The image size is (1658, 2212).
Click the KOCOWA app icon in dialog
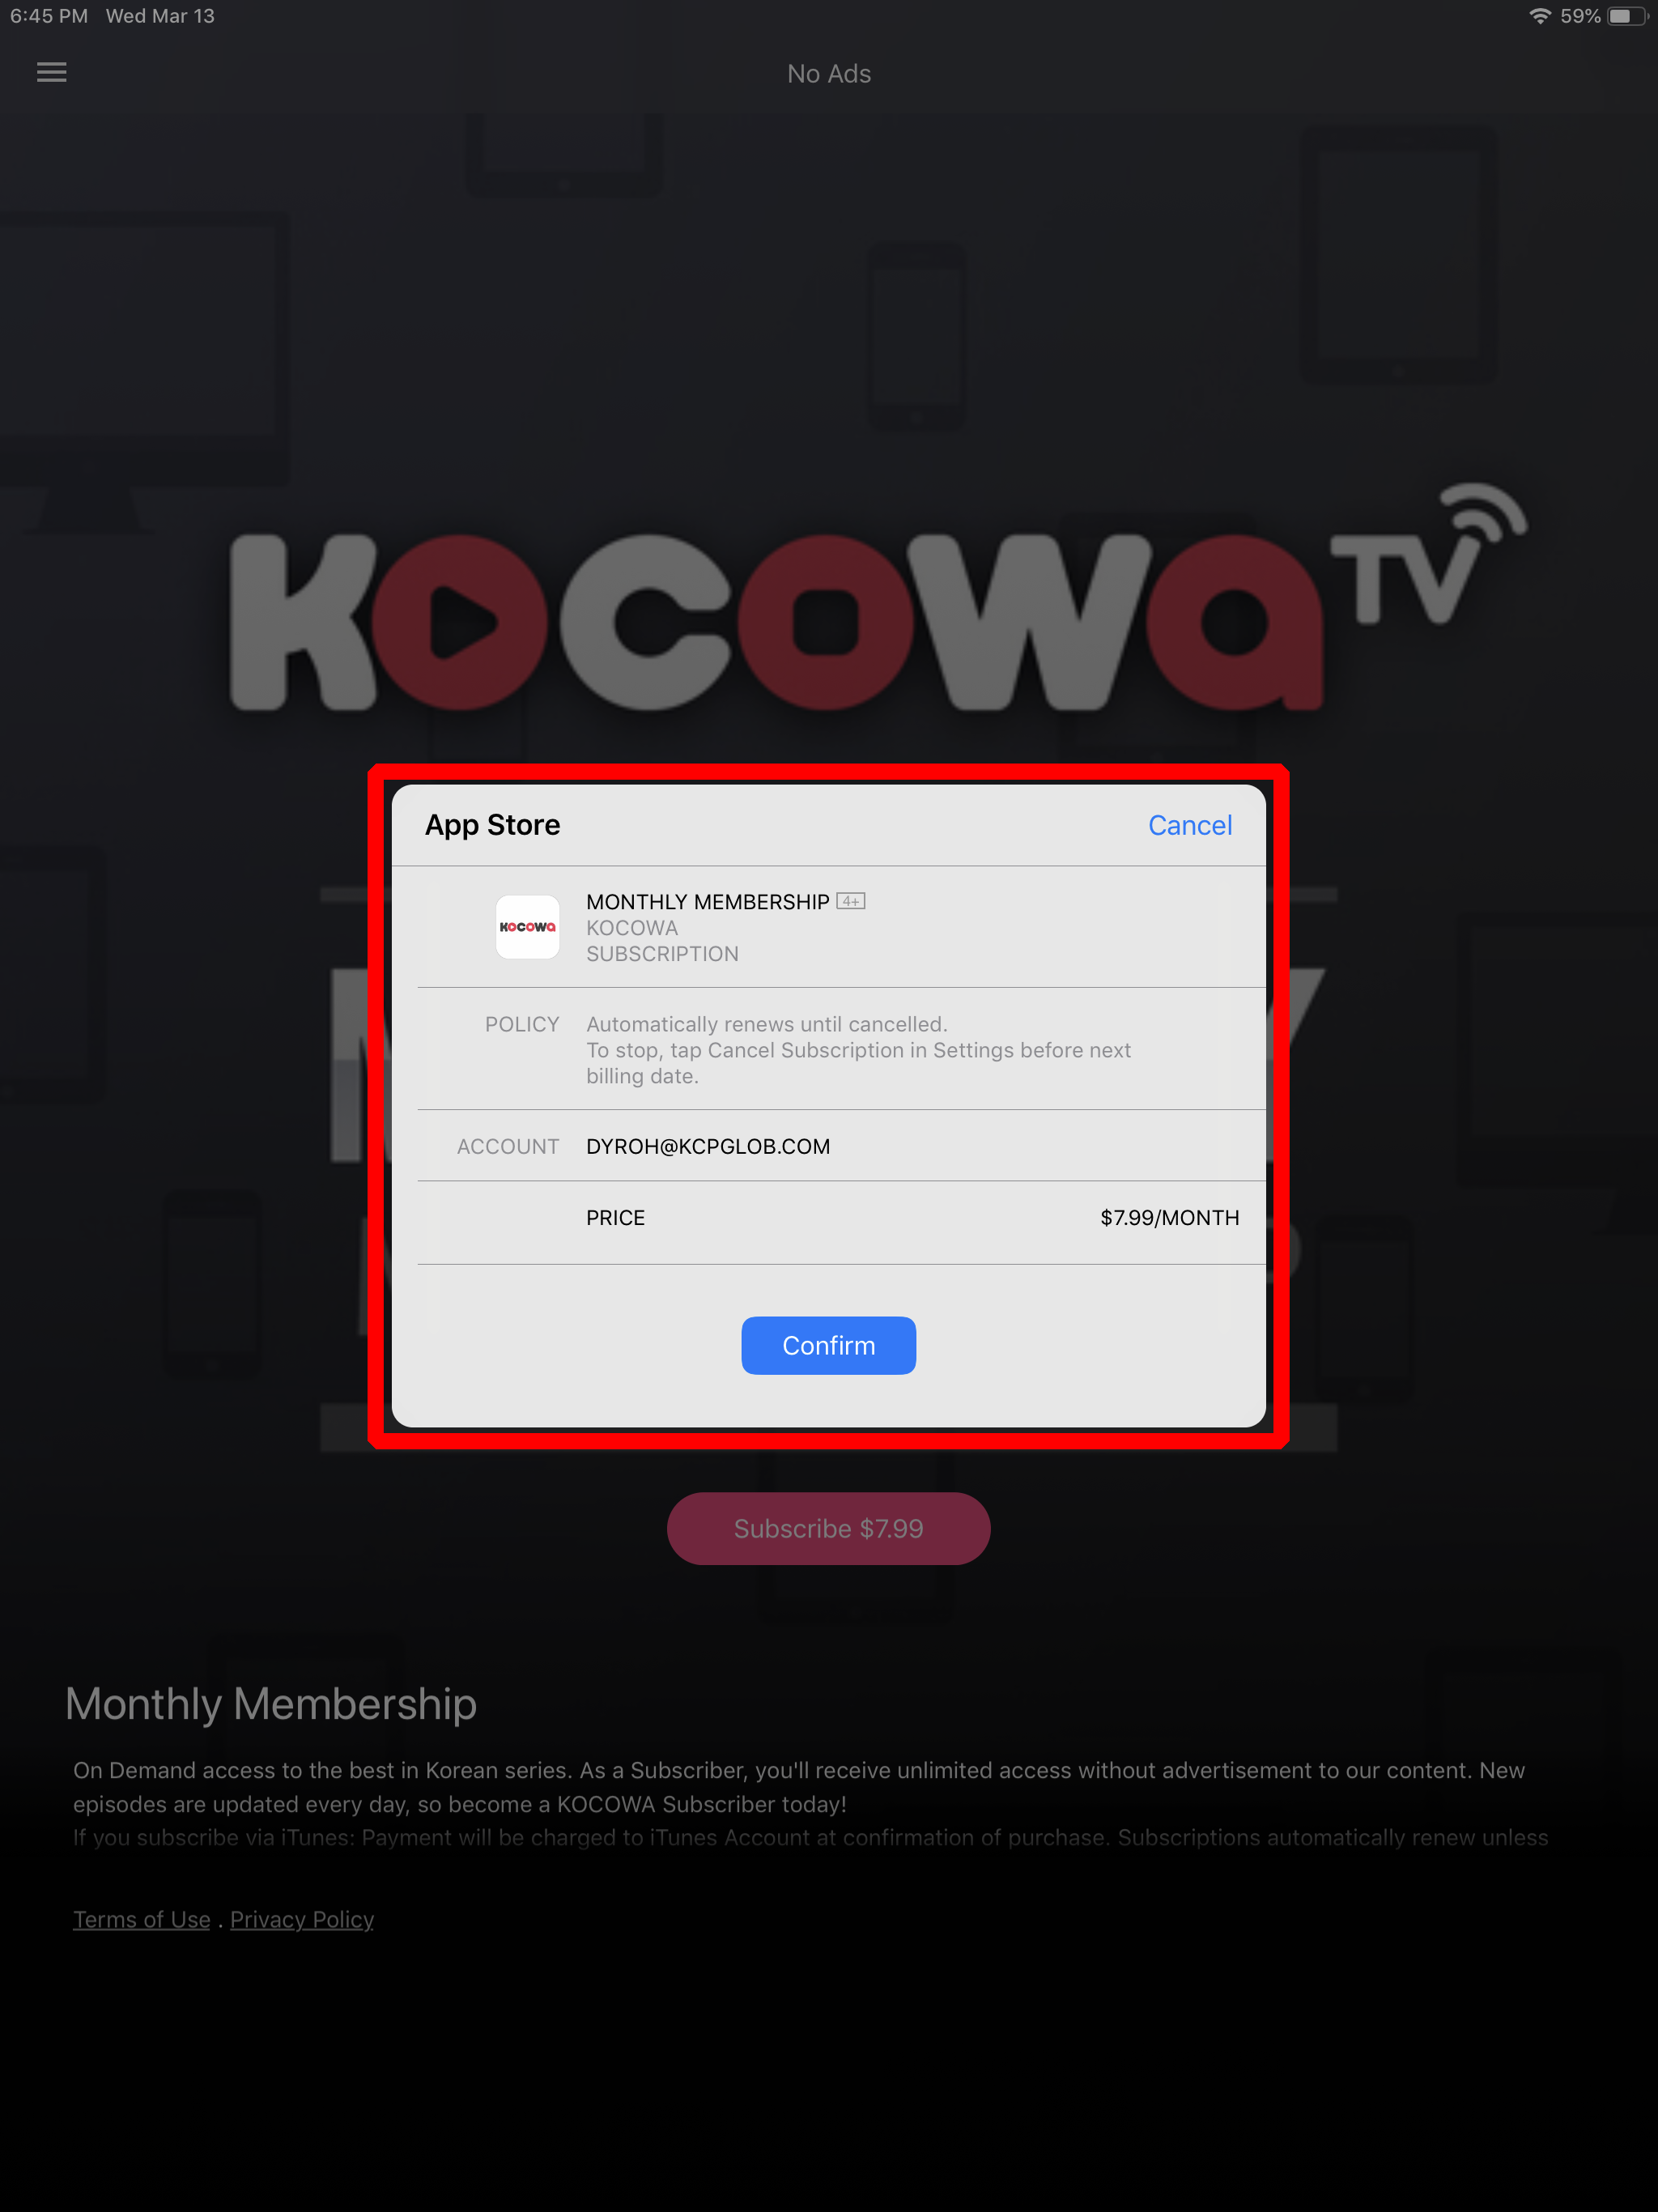click(x=526, y=925)
